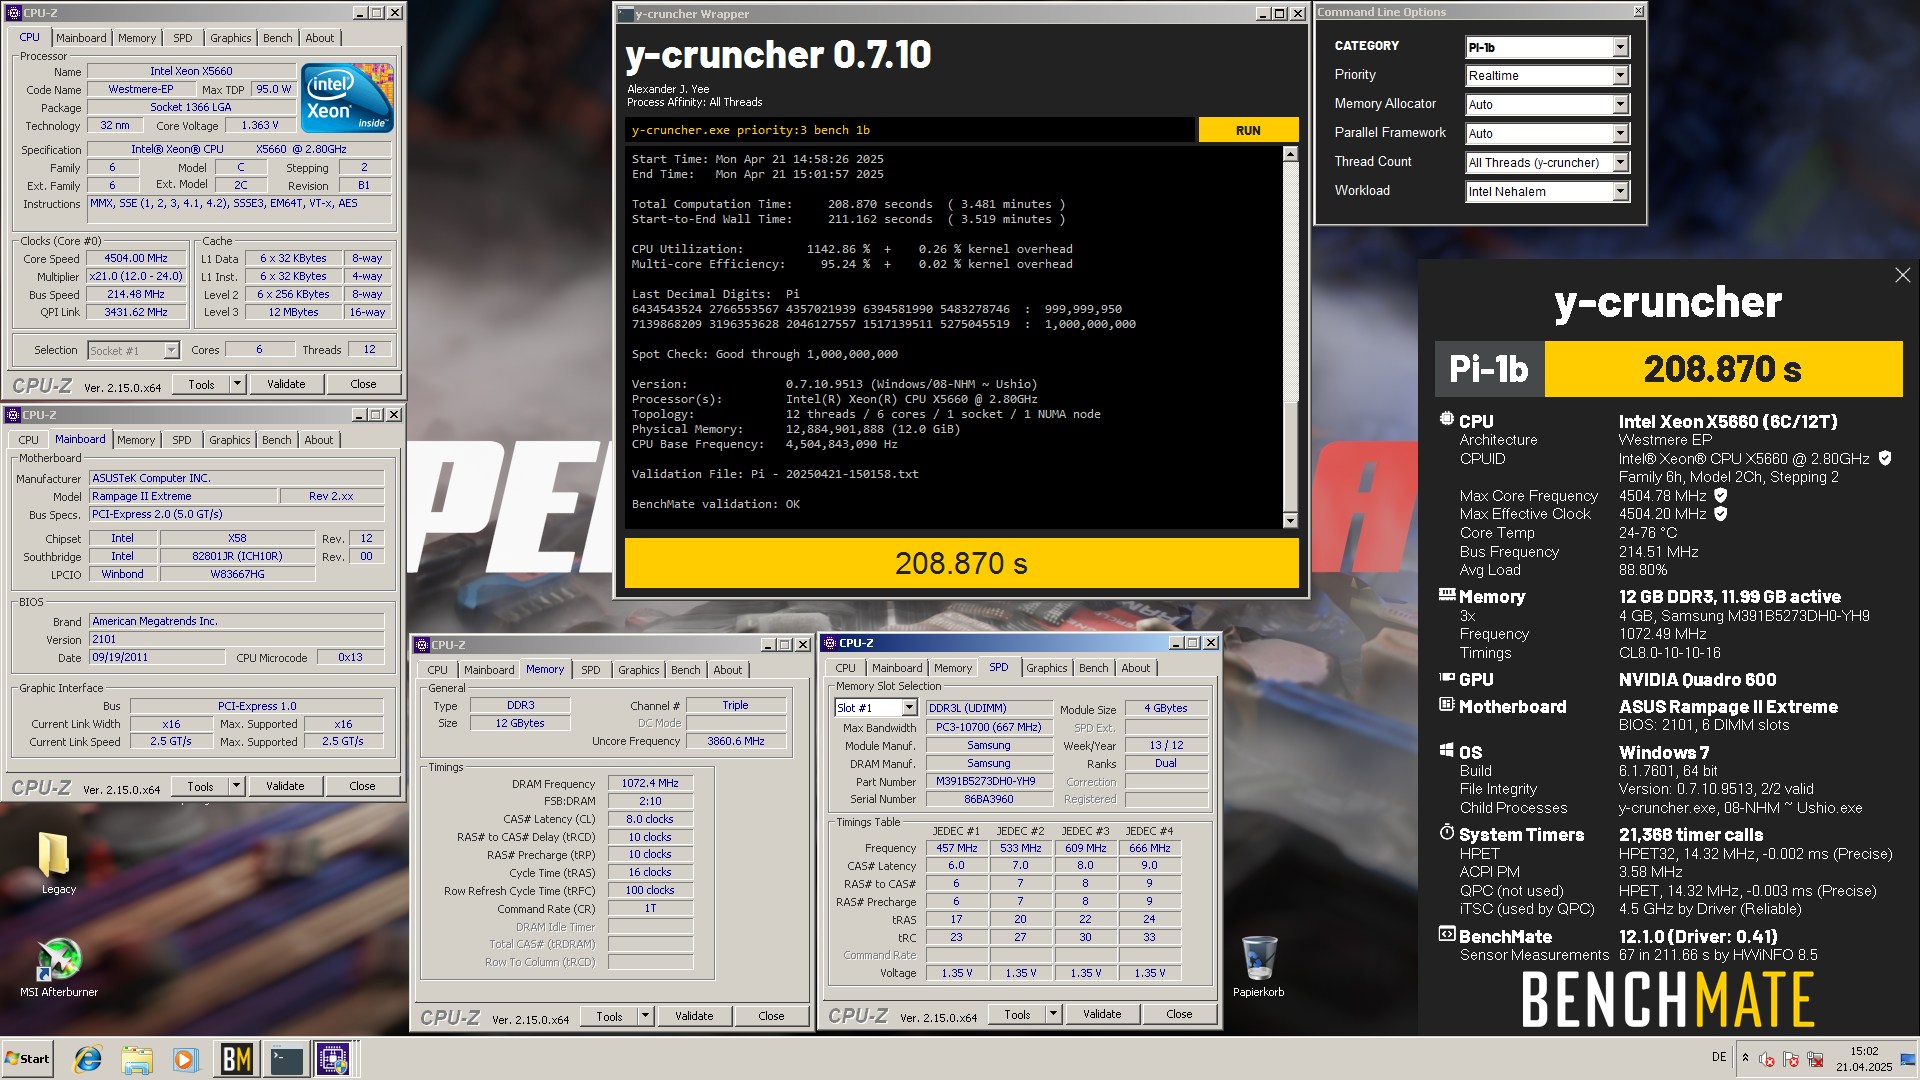The width and height of the screenshot is (1920, 1080).
Task: Click the GPU card icon in BenchMate
Action: [1446, 678]
